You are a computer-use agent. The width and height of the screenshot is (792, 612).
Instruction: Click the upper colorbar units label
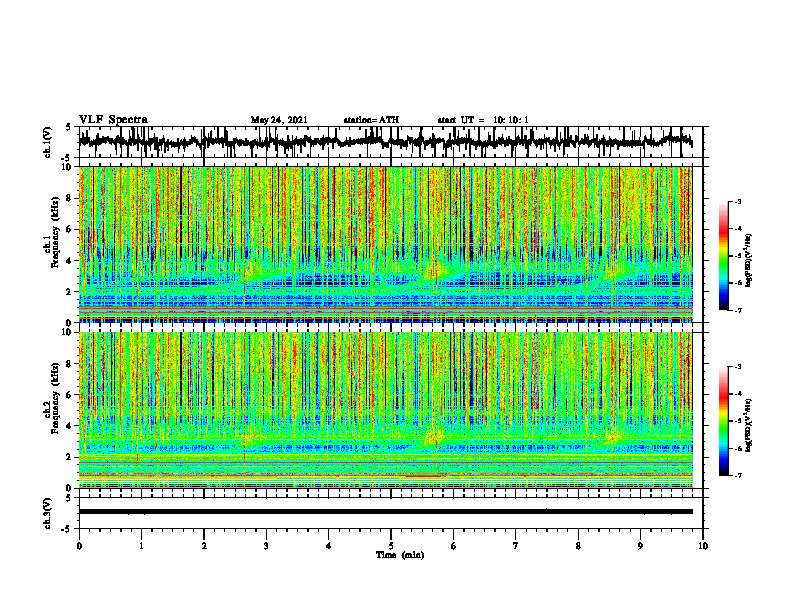(749, 261)
